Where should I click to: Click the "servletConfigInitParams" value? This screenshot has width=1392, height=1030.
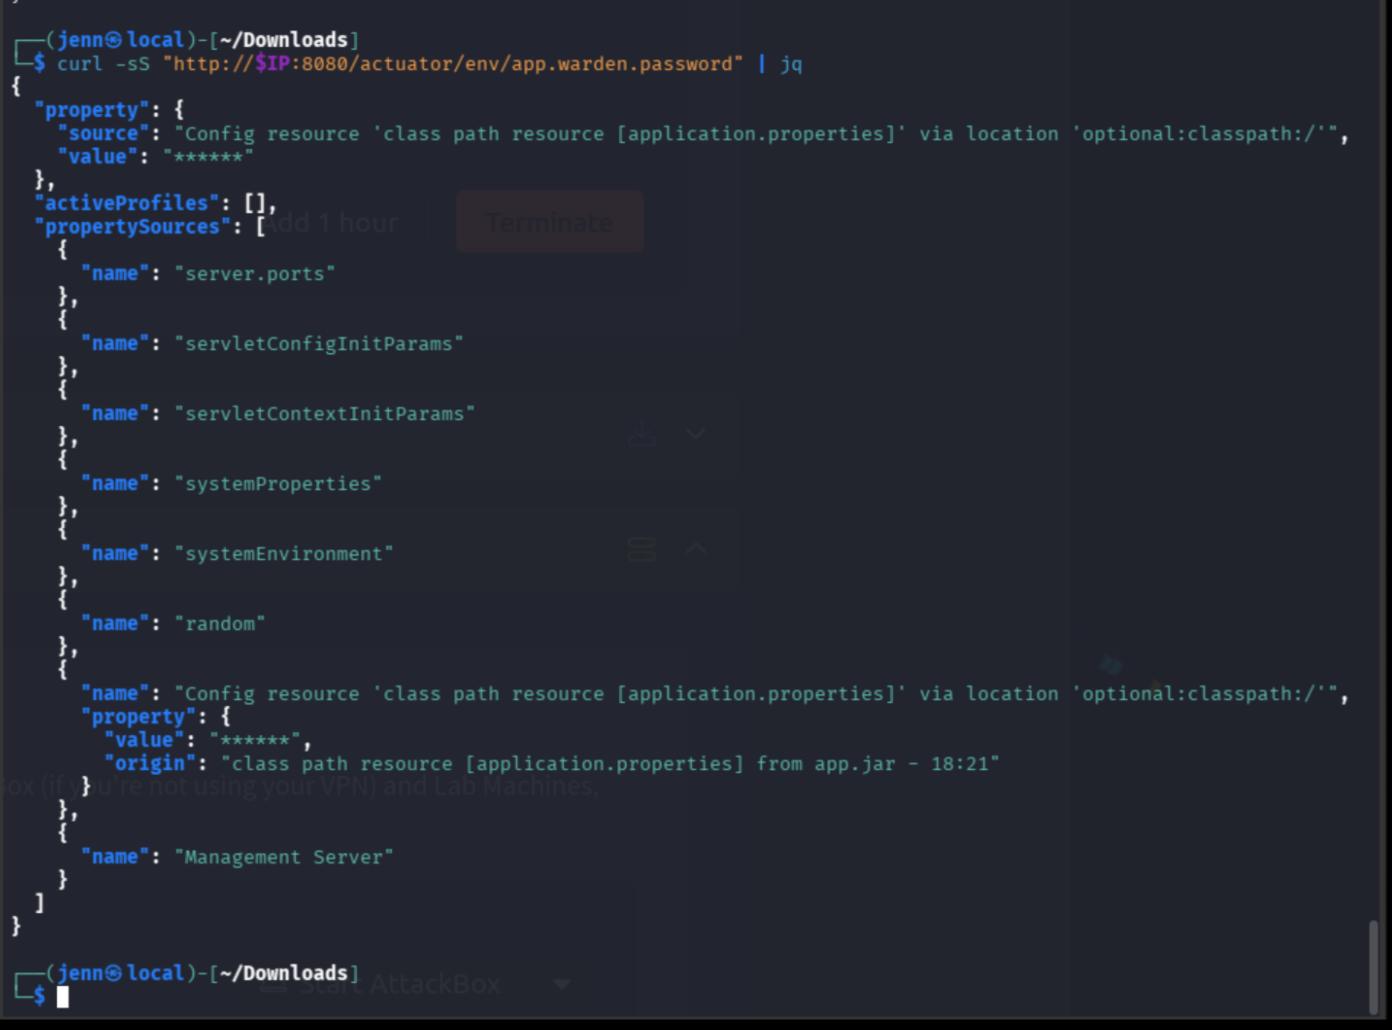click(319, 343)
